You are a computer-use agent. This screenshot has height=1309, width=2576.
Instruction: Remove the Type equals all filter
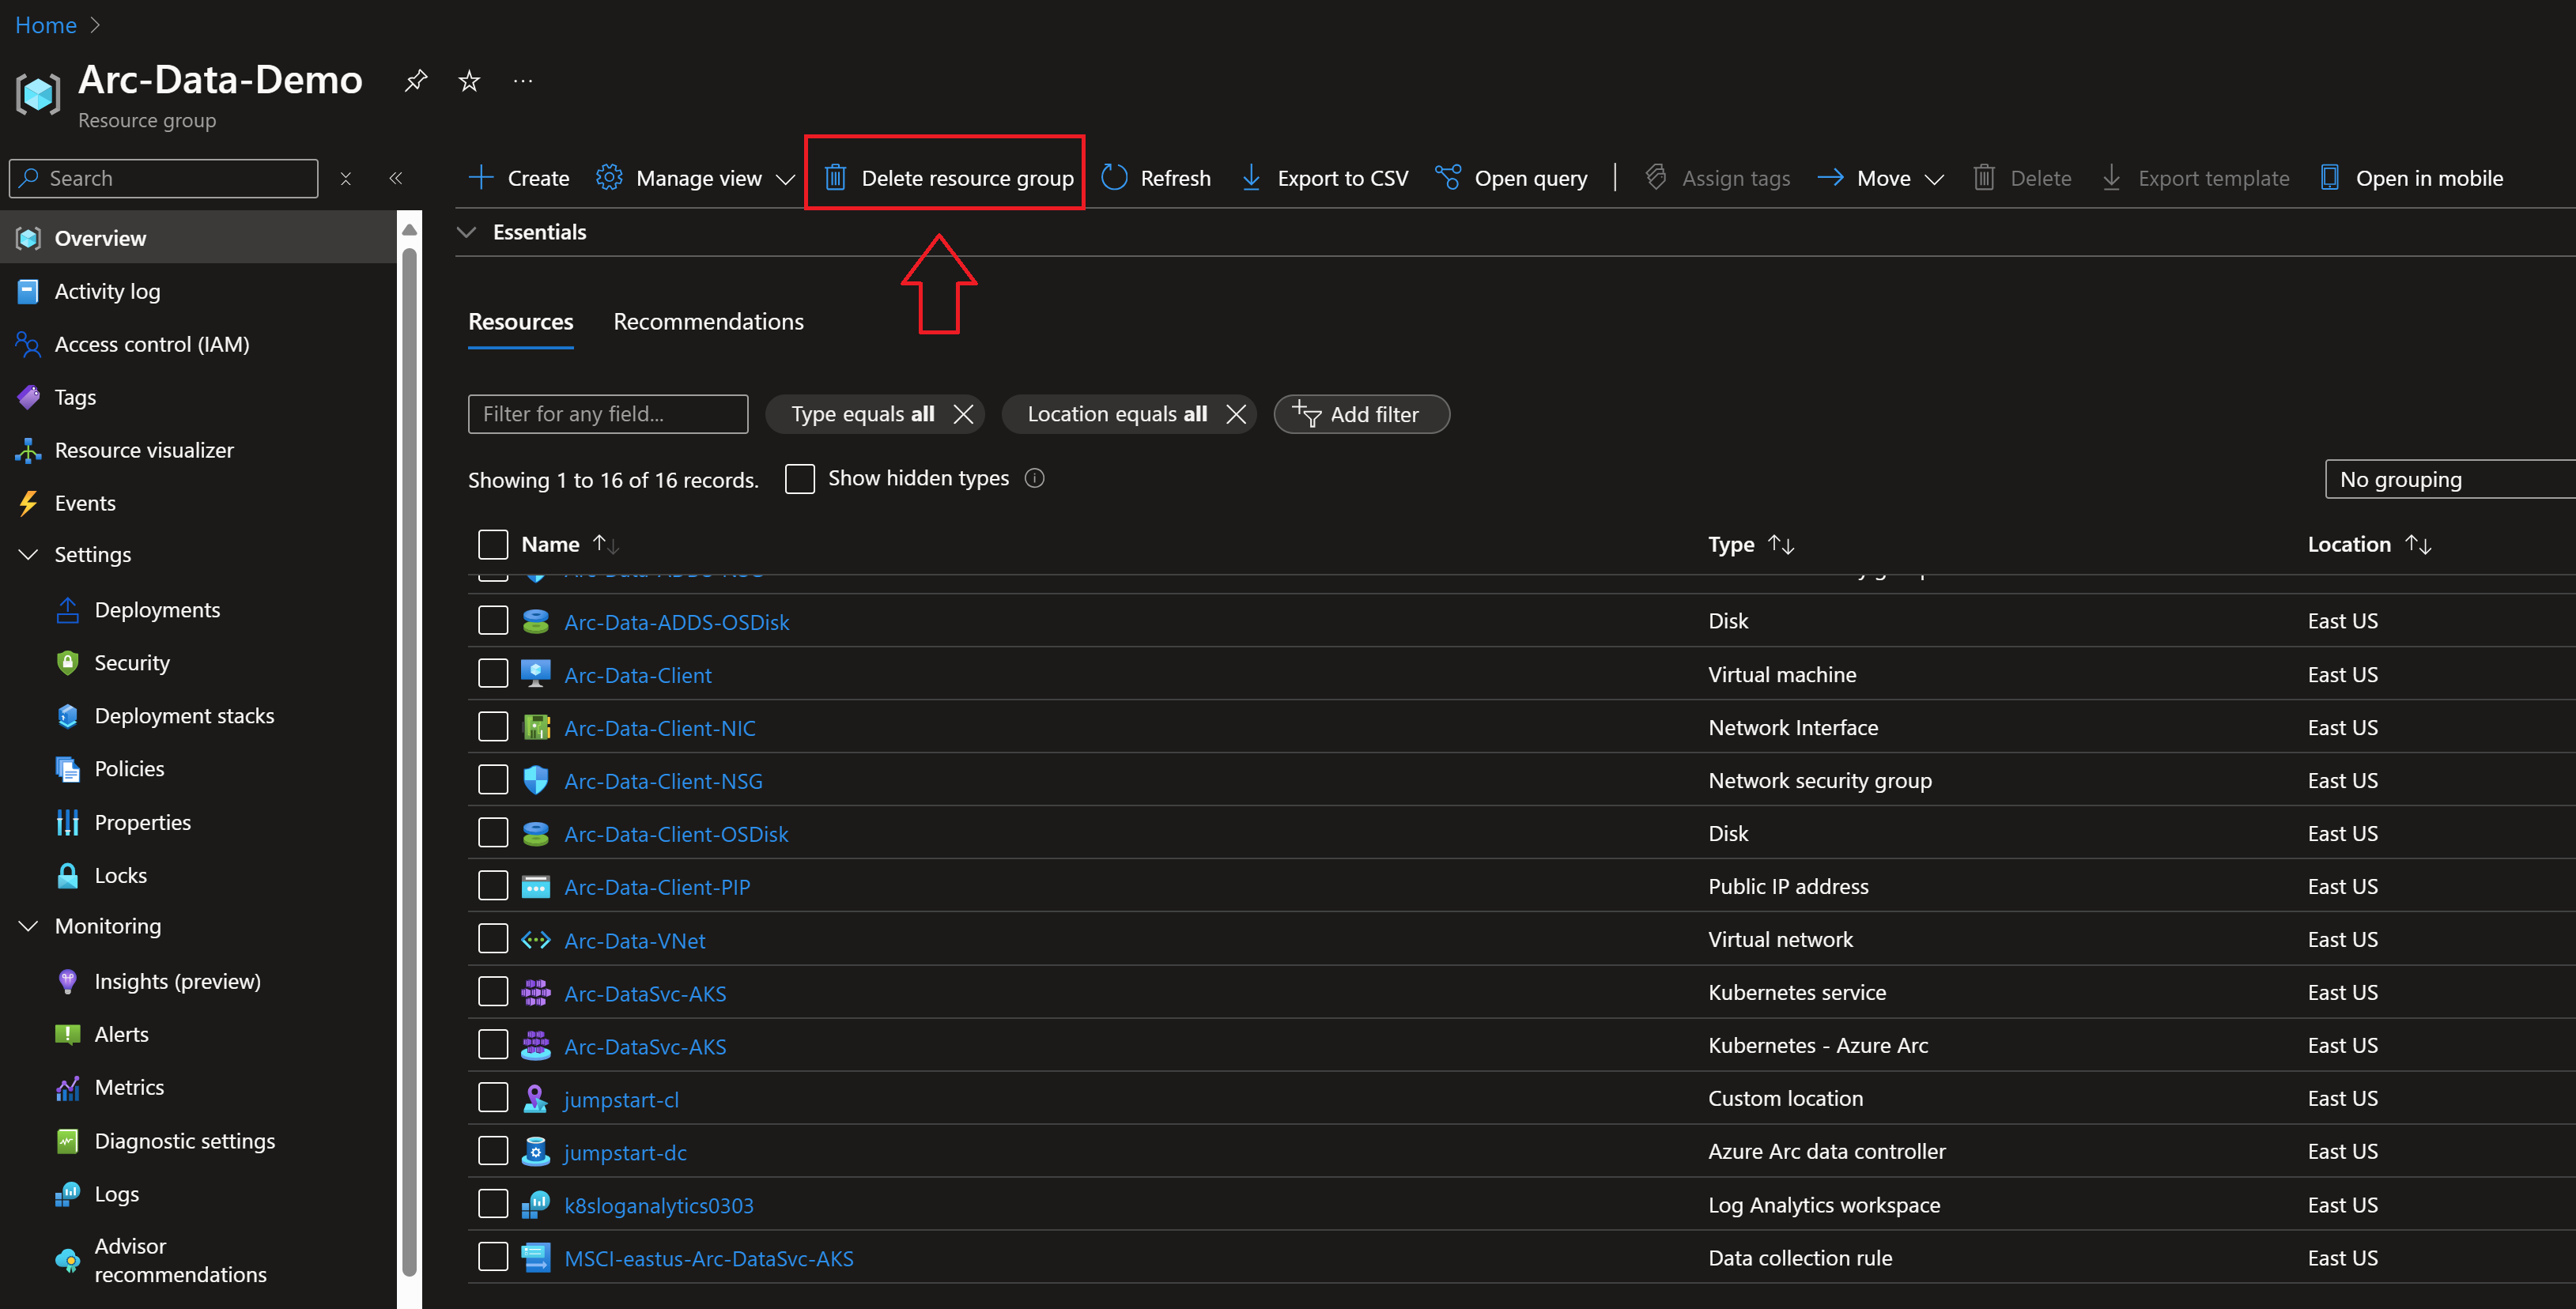[963, 414]
